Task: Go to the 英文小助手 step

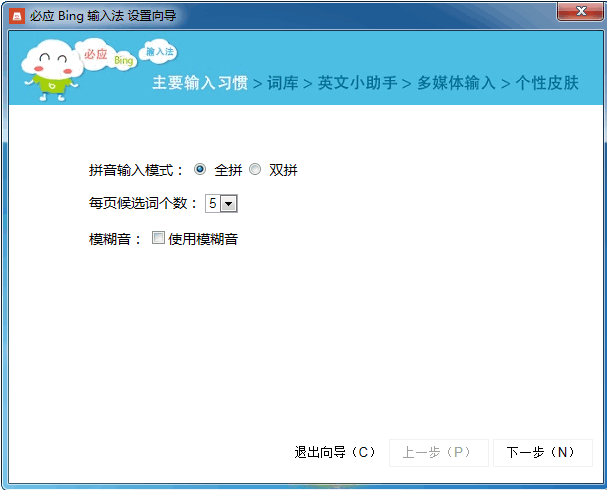Action: 357,83
